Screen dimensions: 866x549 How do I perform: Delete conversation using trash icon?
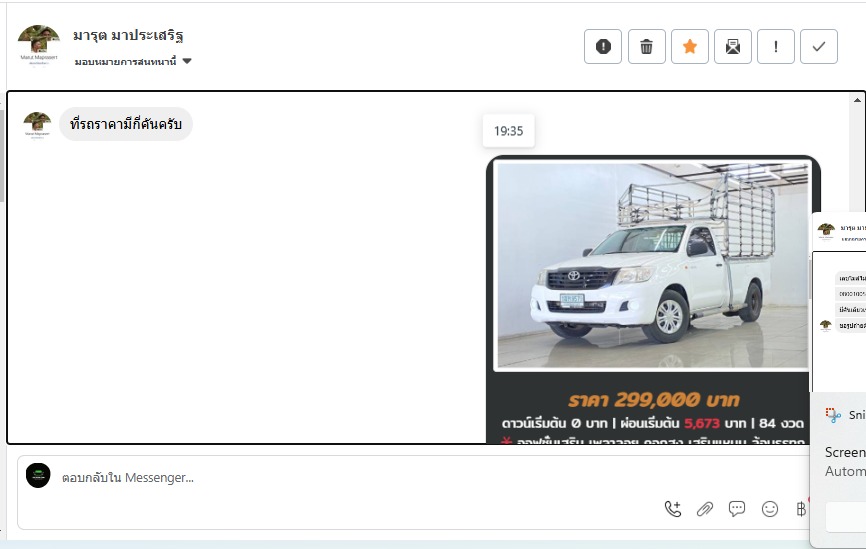click(646, 46)
